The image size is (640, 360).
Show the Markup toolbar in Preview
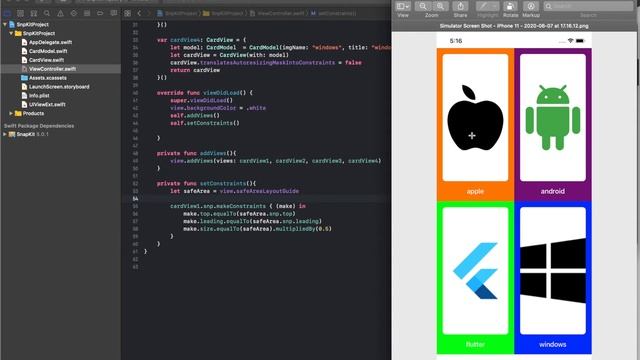click(x=531, y=6)
